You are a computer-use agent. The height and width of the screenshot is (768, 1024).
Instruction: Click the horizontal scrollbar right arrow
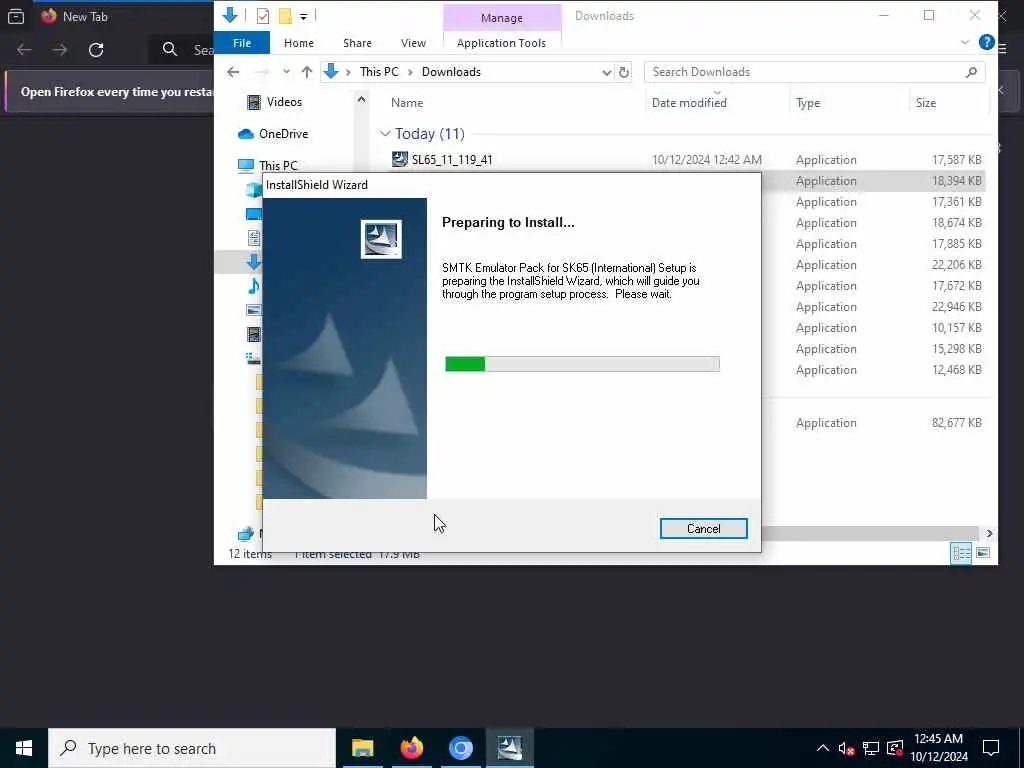pyautogui.click(x=989, y=534)
